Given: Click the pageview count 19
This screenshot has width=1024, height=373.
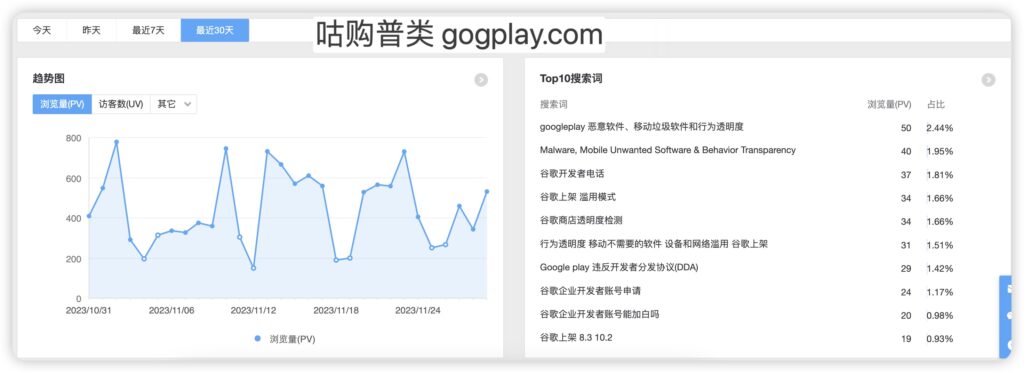Looking at the screenshot, I should click(x=906, y=340).
